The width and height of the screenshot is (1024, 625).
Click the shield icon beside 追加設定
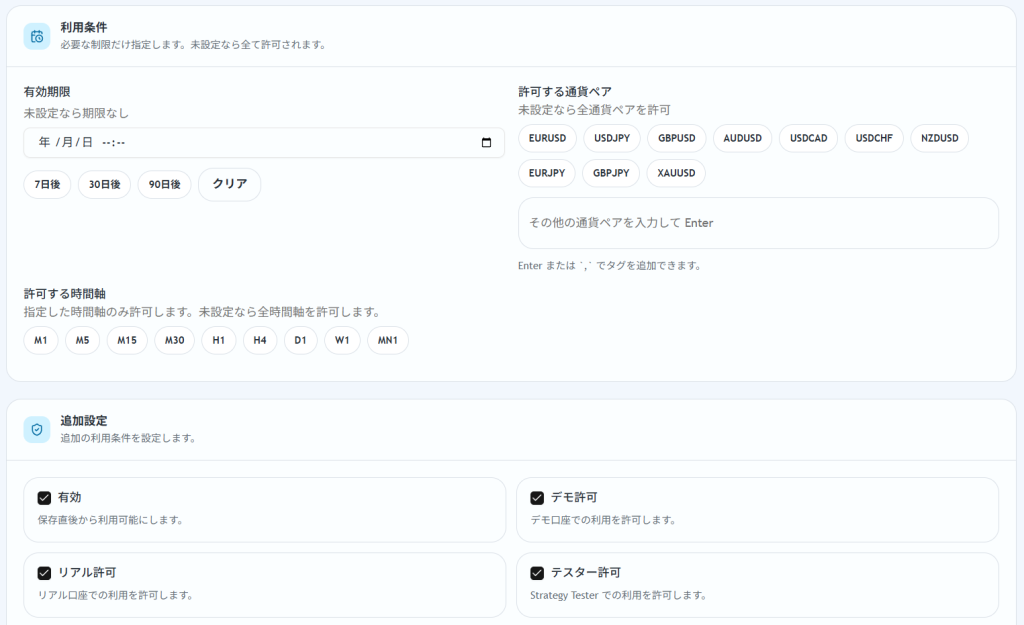tap(37, 429)
